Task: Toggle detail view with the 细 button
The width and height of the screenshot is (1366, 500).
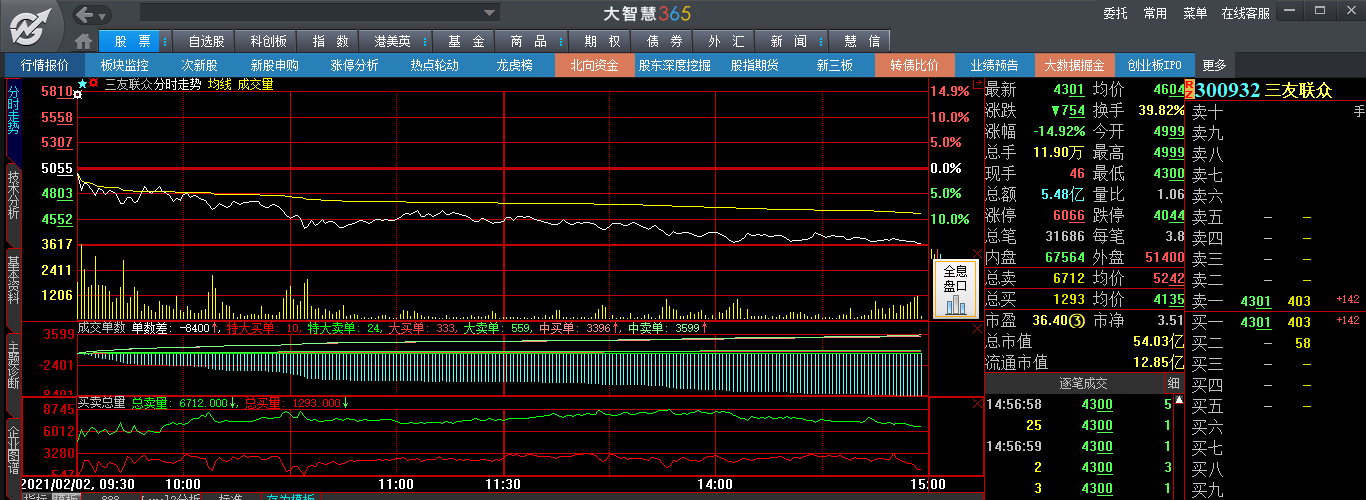Action: tap(1173, 384)
